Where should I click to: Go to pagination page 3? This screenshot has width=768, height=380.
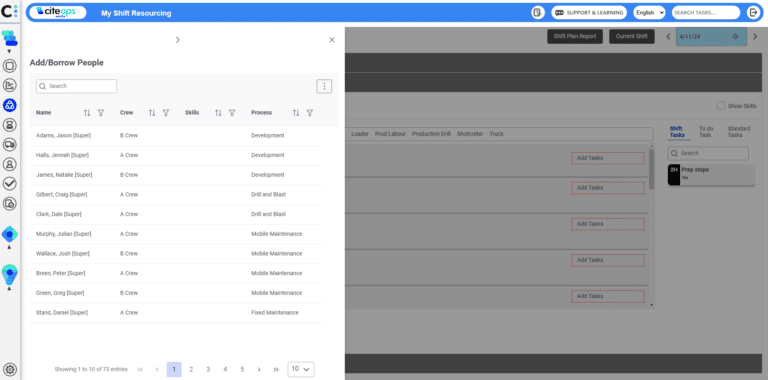tap(208, 369)
